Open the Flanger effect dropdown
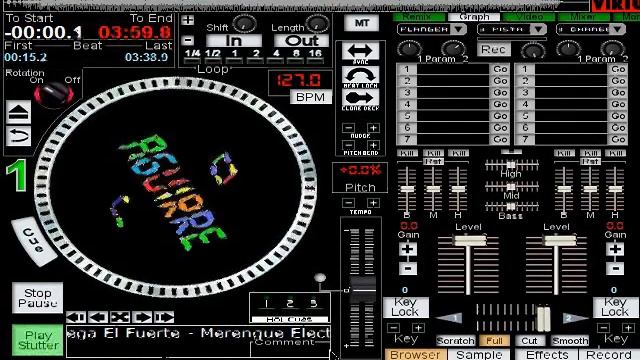Image resolution: width=640 pixels, height=360 pixels. click(x=458, y=29)
